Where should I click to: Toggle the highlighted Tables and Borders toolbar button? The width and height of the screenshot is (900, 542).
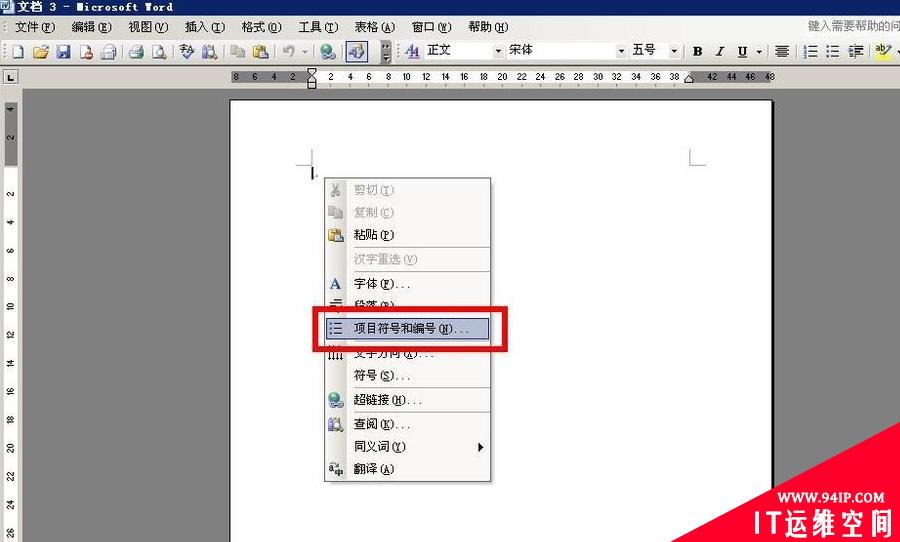point(356,52)
